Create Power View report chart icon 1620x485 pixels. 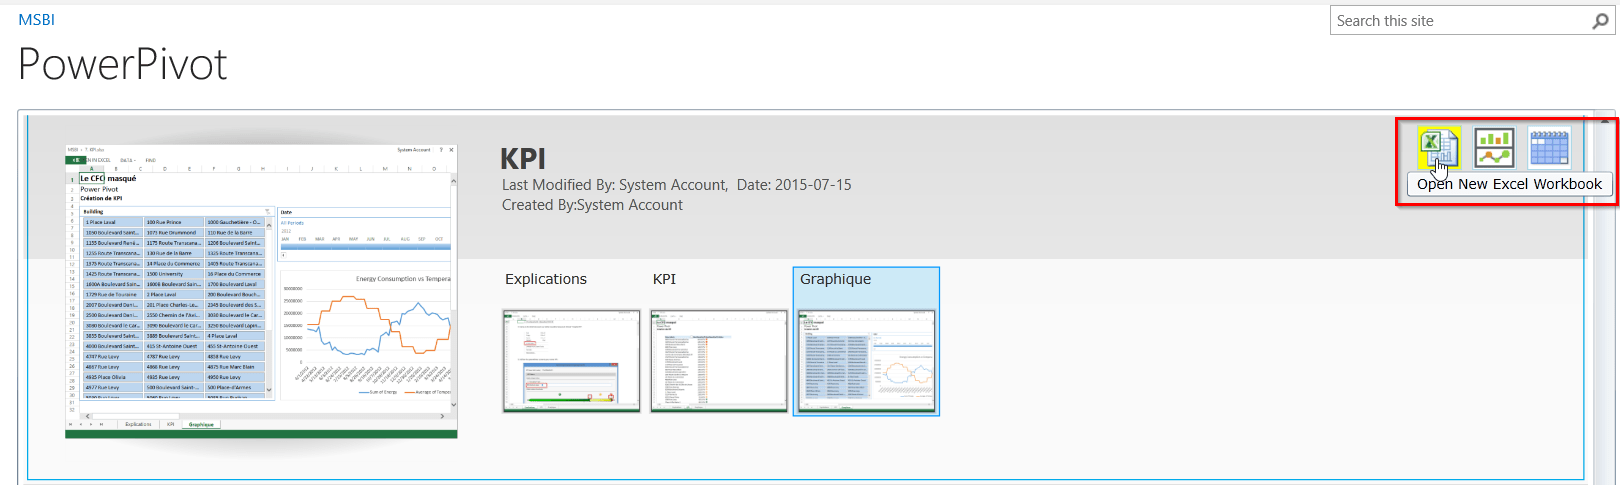point(1494,148)
